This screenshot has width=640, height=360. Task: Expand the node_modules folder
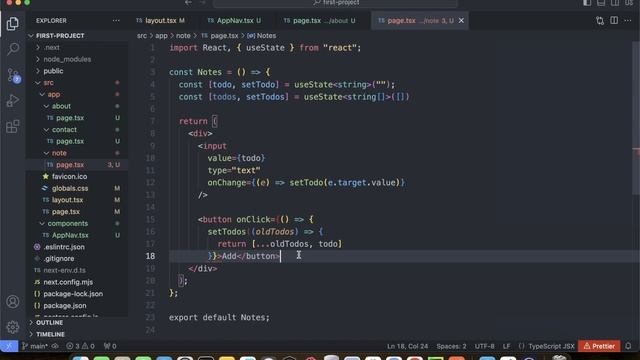[x=67, y=59]
